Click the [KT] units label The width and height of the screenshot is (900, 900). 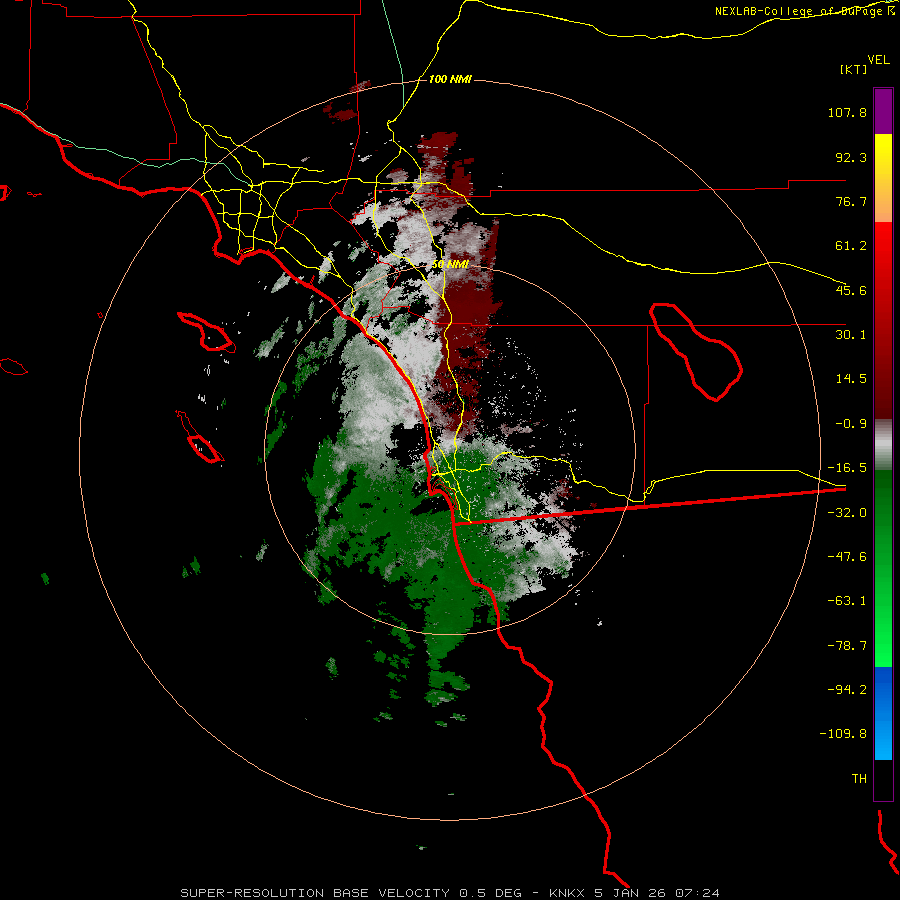point(854,69)
